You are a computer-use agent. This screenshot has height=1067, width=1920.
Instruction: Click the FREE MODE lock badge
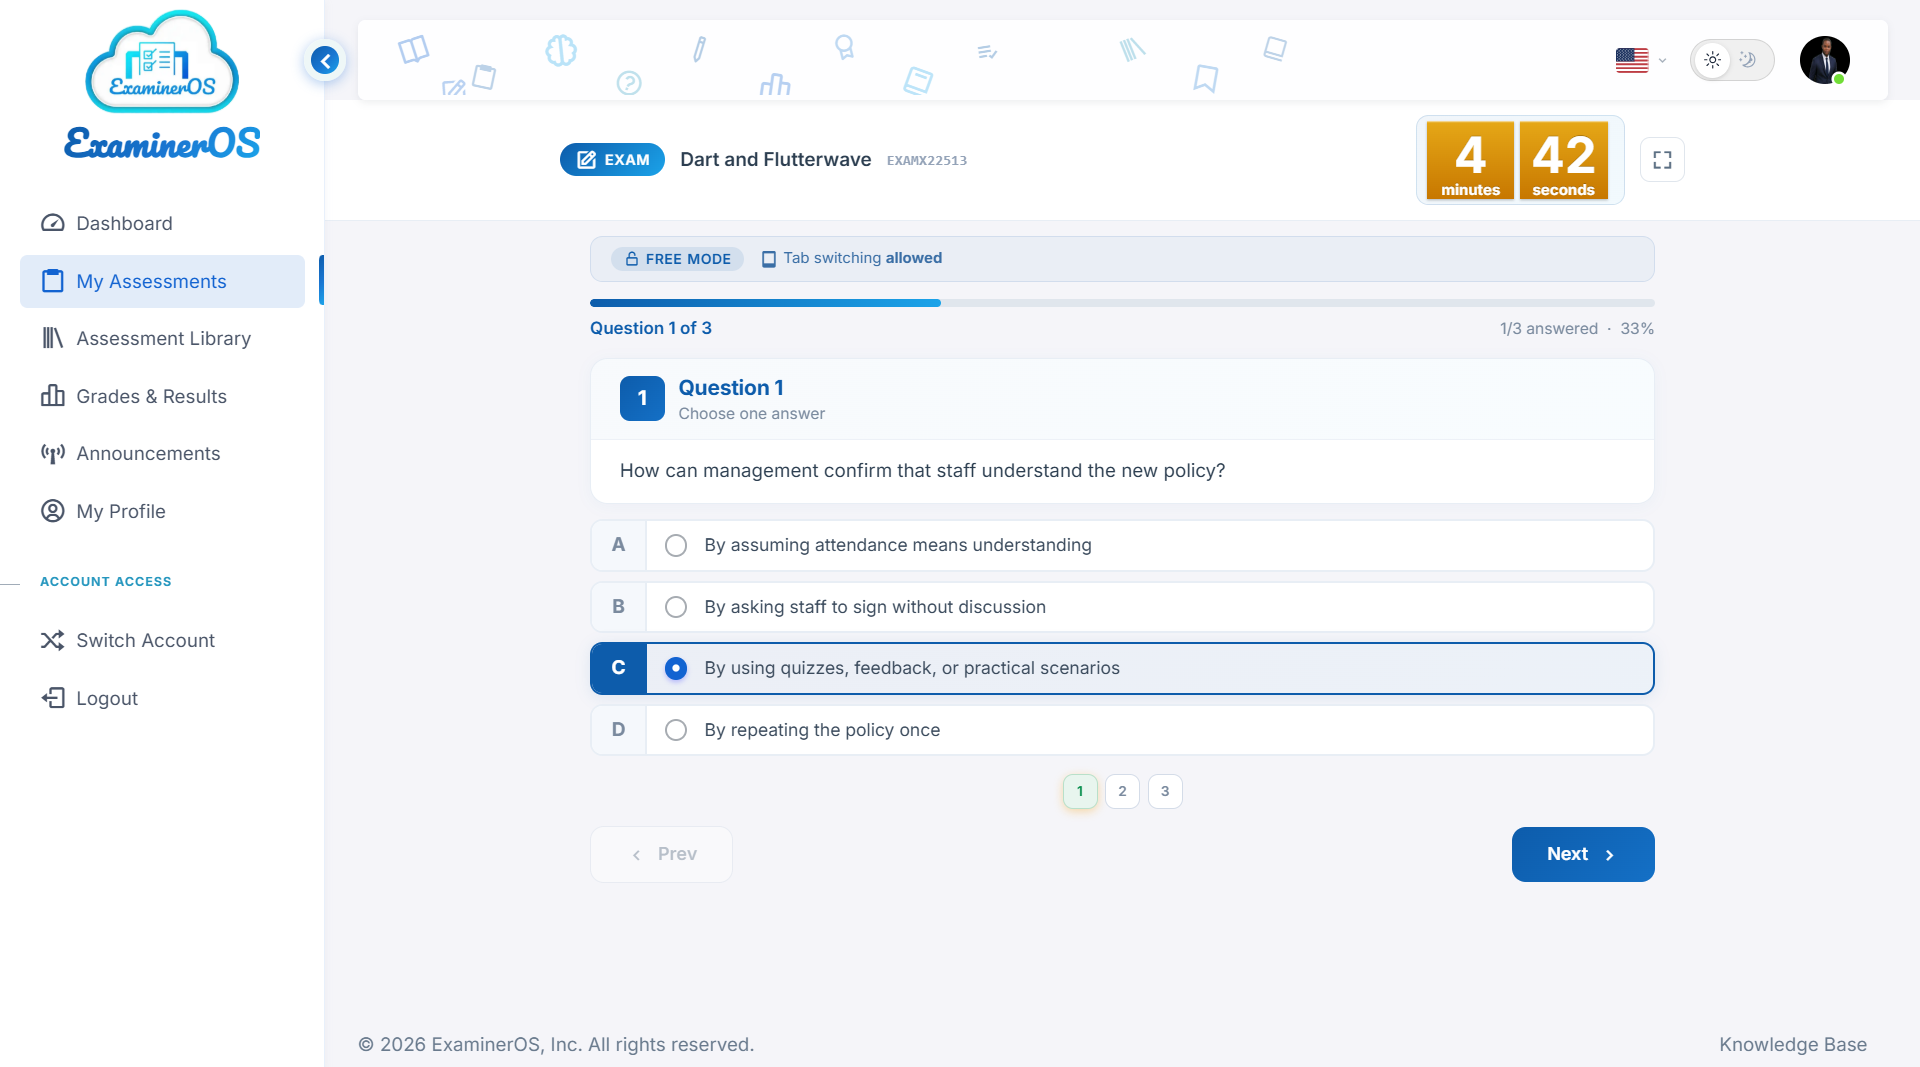pyautogui.click(x=678, y=259)
